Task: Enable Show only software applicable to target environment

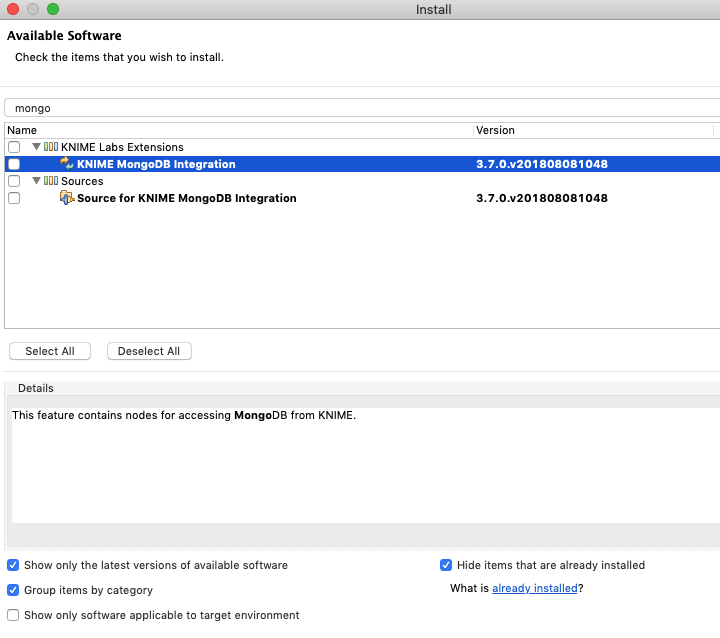Action: pos(13,615)
